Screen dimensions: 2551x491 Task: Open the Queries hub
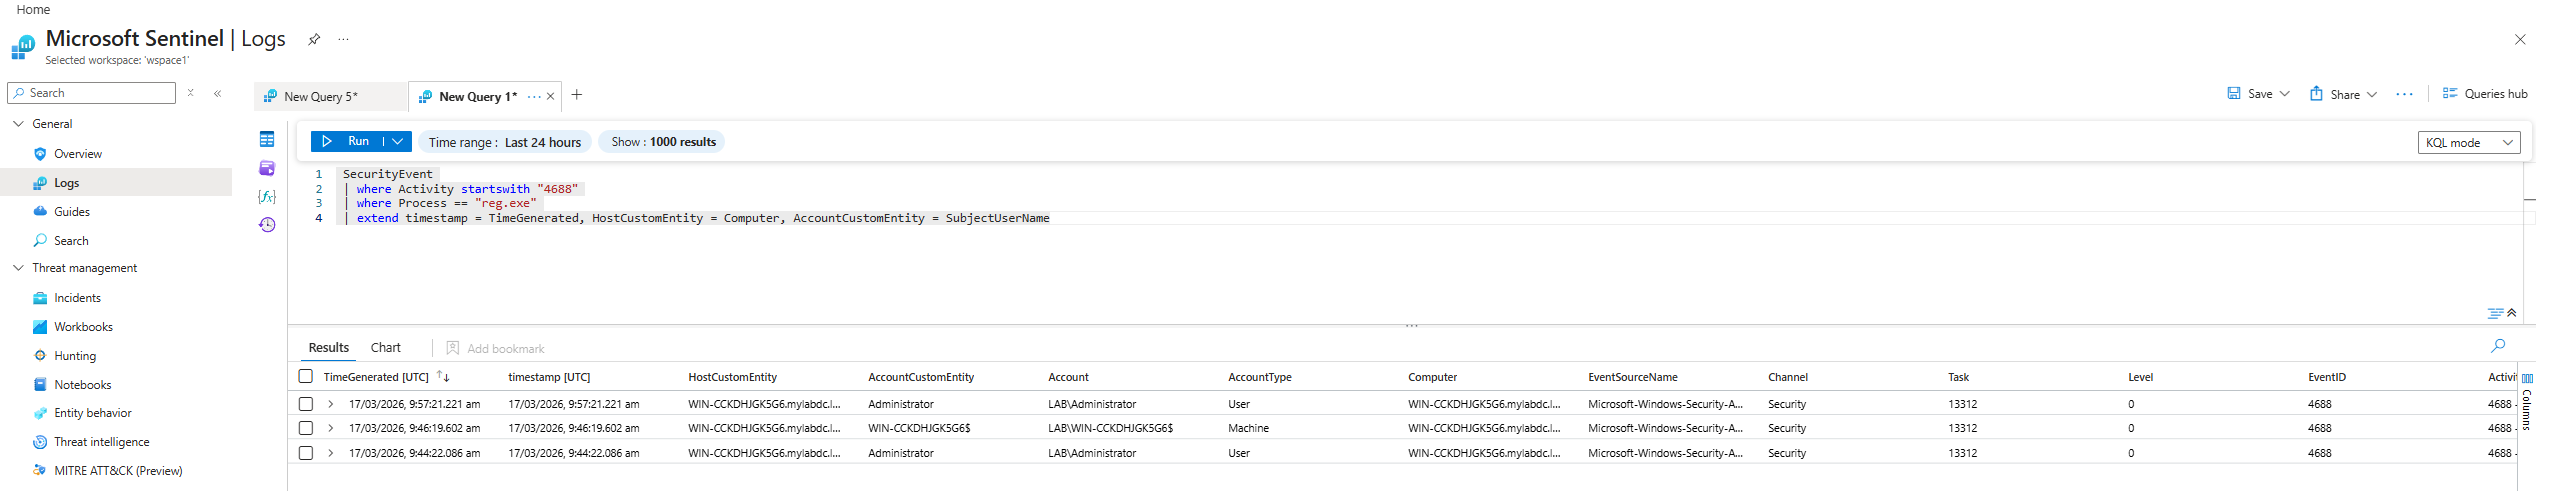click(2485, 94)
